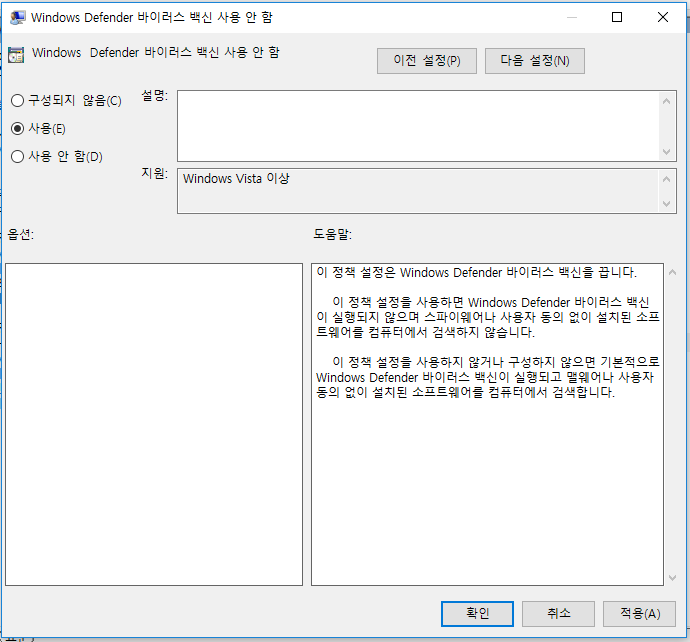
Task: Click the 'Windows Vista 이상' supported text
Action: click(x=236, y=179)
